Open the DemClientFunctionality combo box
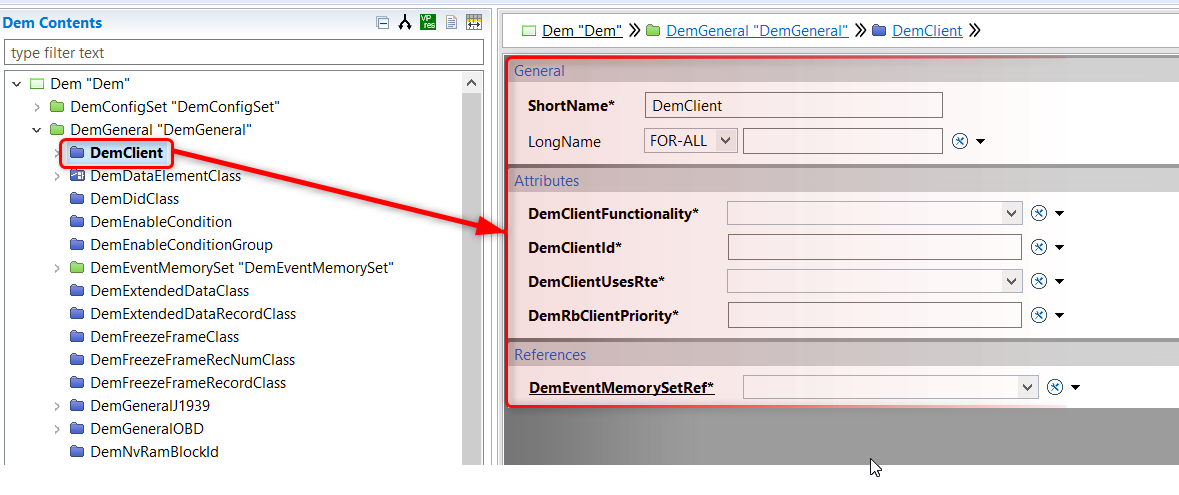Screen dimensions: 1179x495 pyautogui.click(x=874, y=214)
